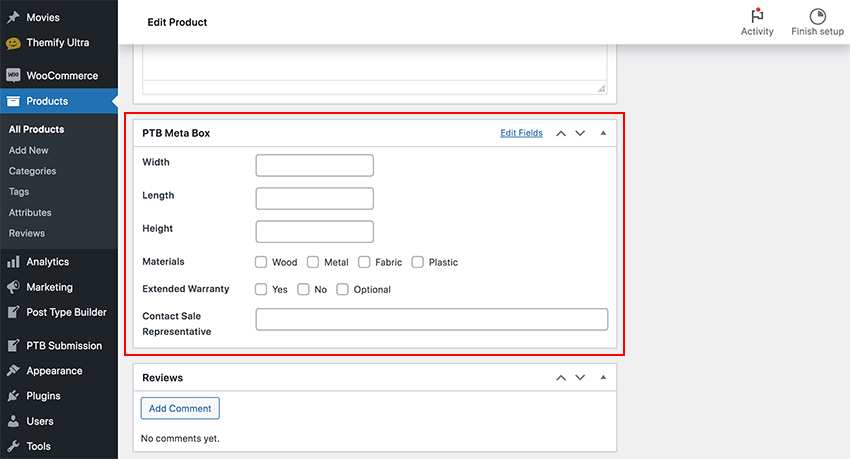
Task: Open the Activity flag icon
Action: pos(757,16)
